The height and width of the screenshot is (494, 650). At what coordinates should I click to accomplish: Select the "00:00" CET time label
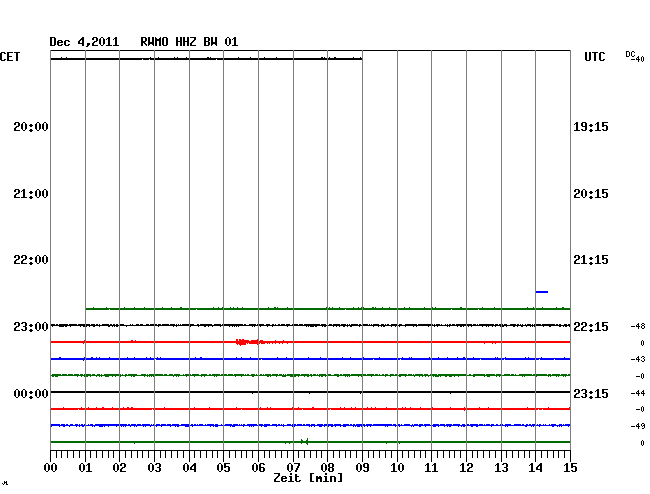click(x=31, y=393)
